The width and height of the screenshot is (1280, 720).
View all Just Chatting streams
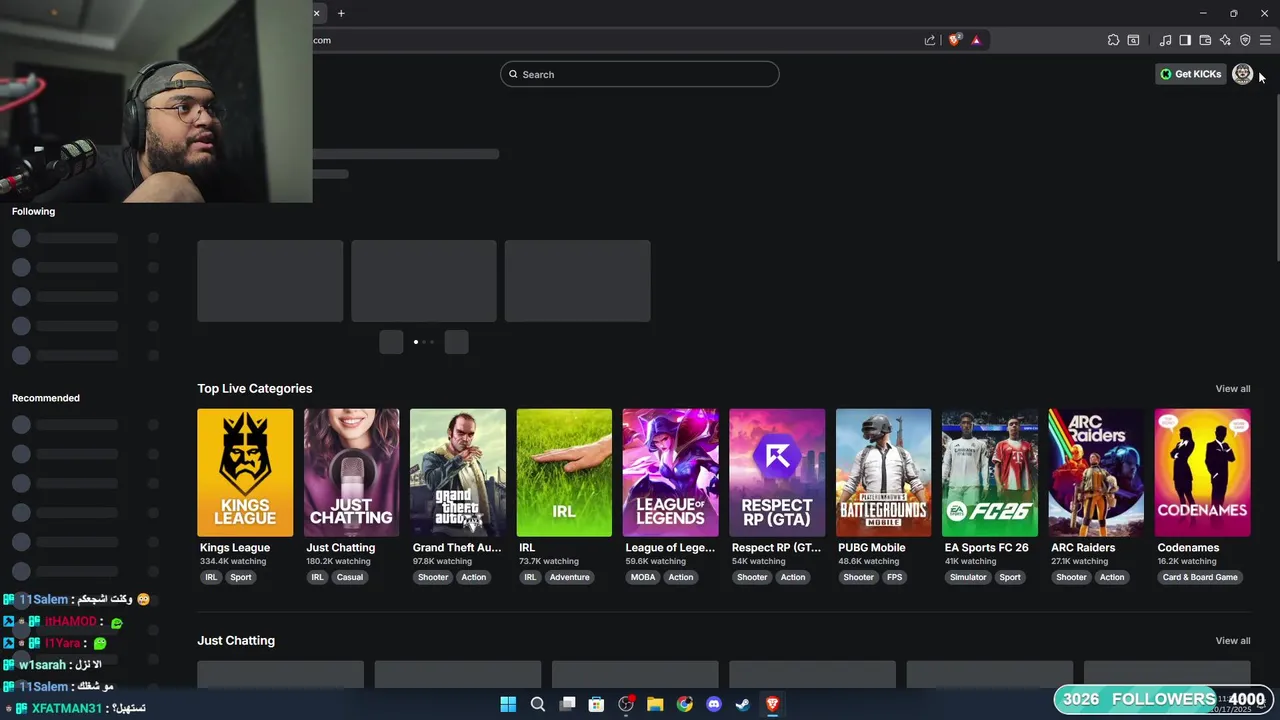1233,641
